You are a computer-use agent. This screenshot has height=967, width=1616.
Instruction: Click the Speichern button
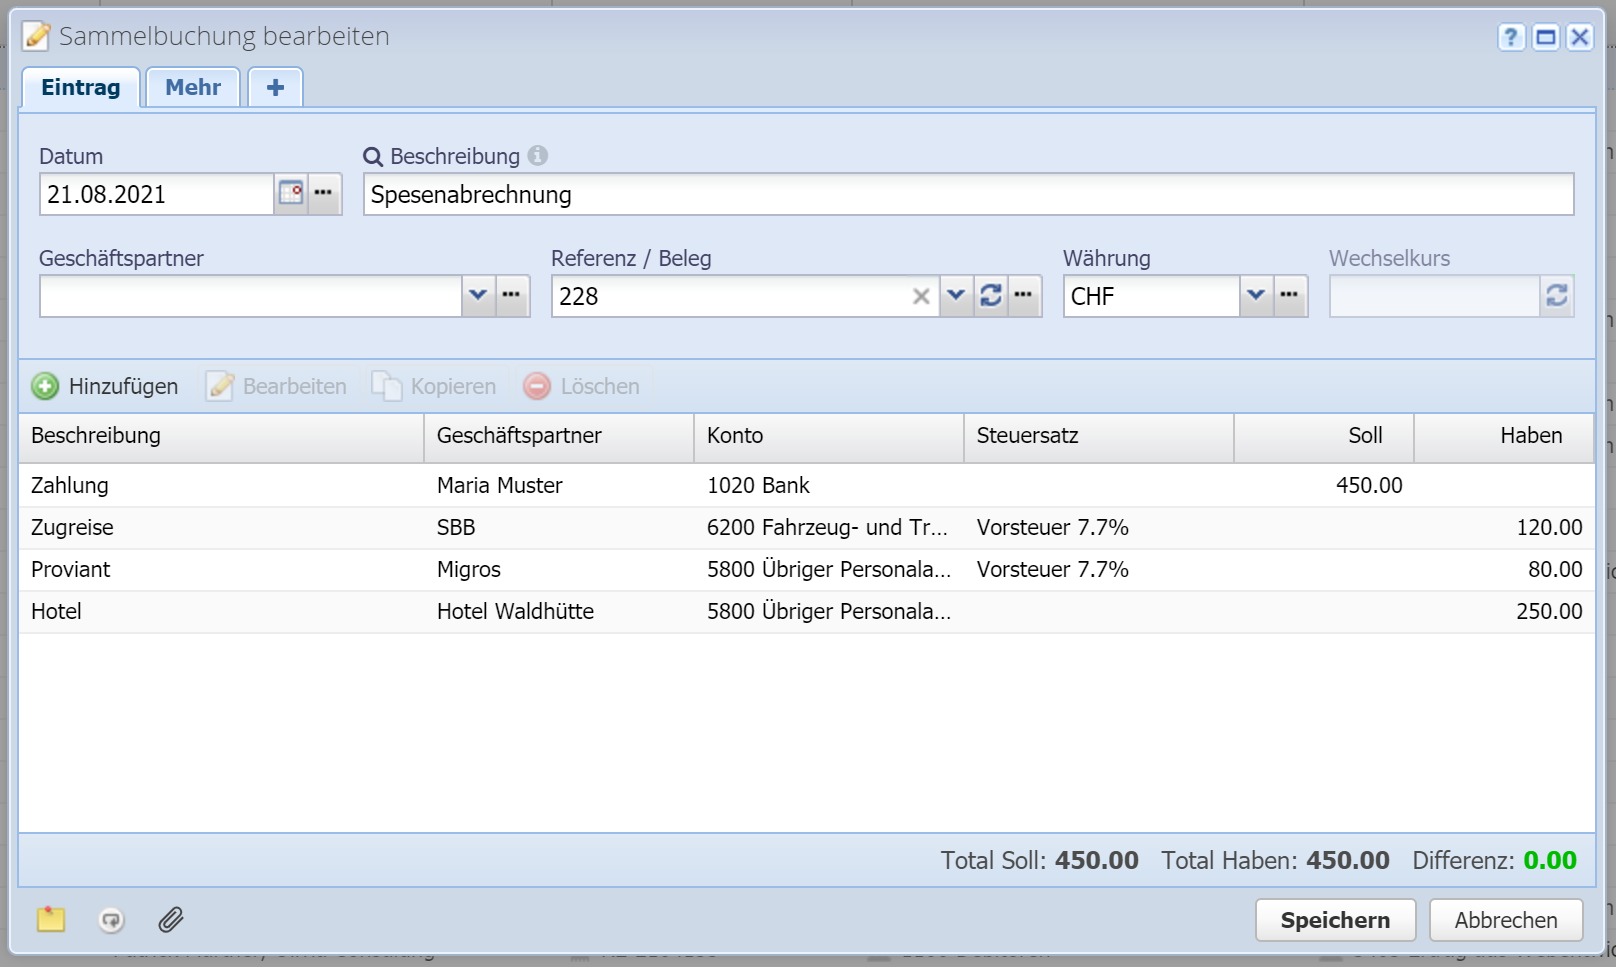[x=1335, y=920]
